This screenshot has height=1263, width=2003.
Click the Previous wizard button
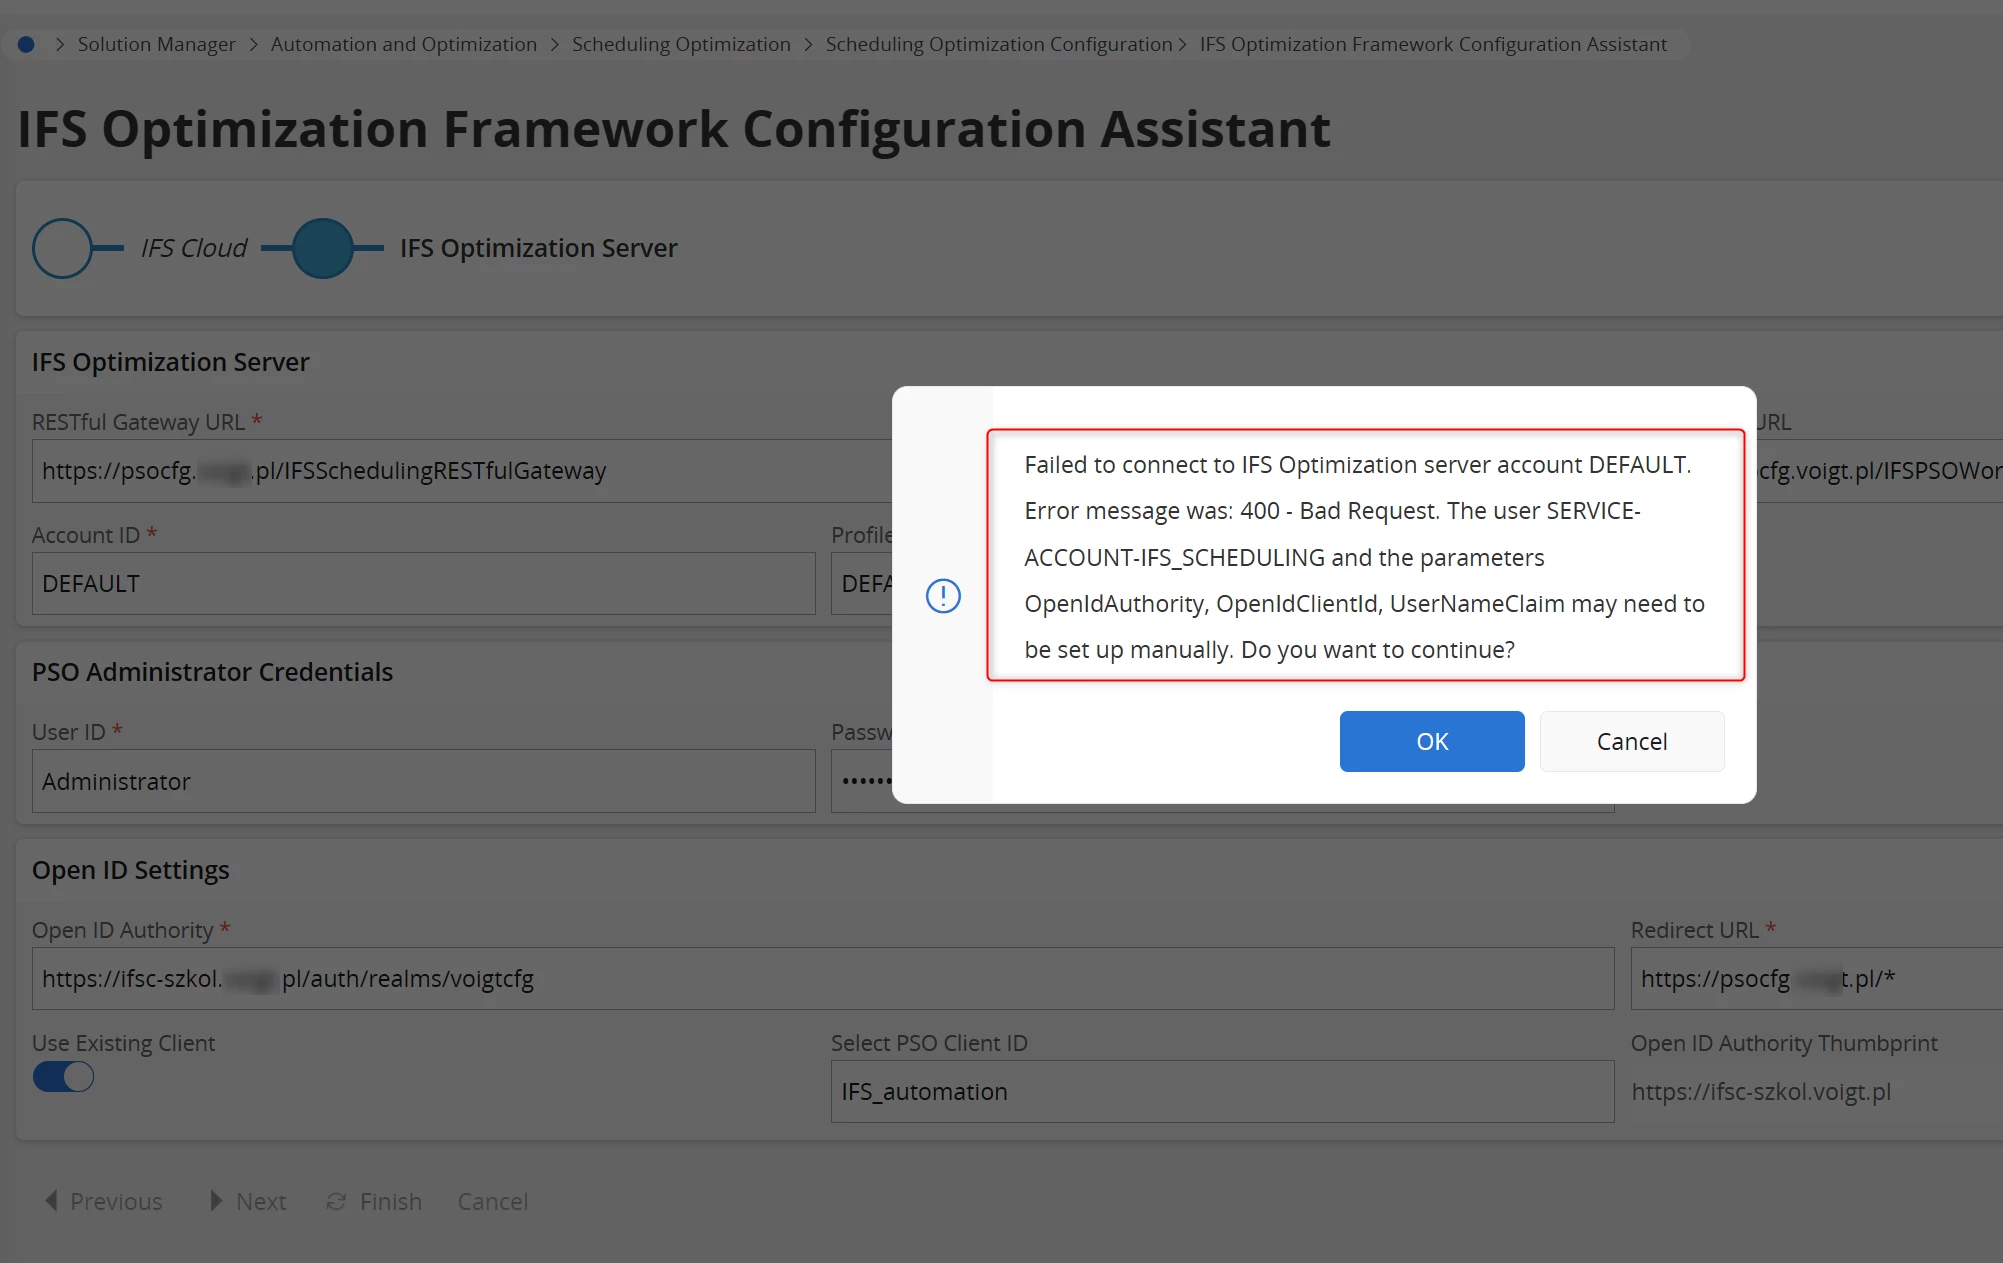pos(103,1201)
